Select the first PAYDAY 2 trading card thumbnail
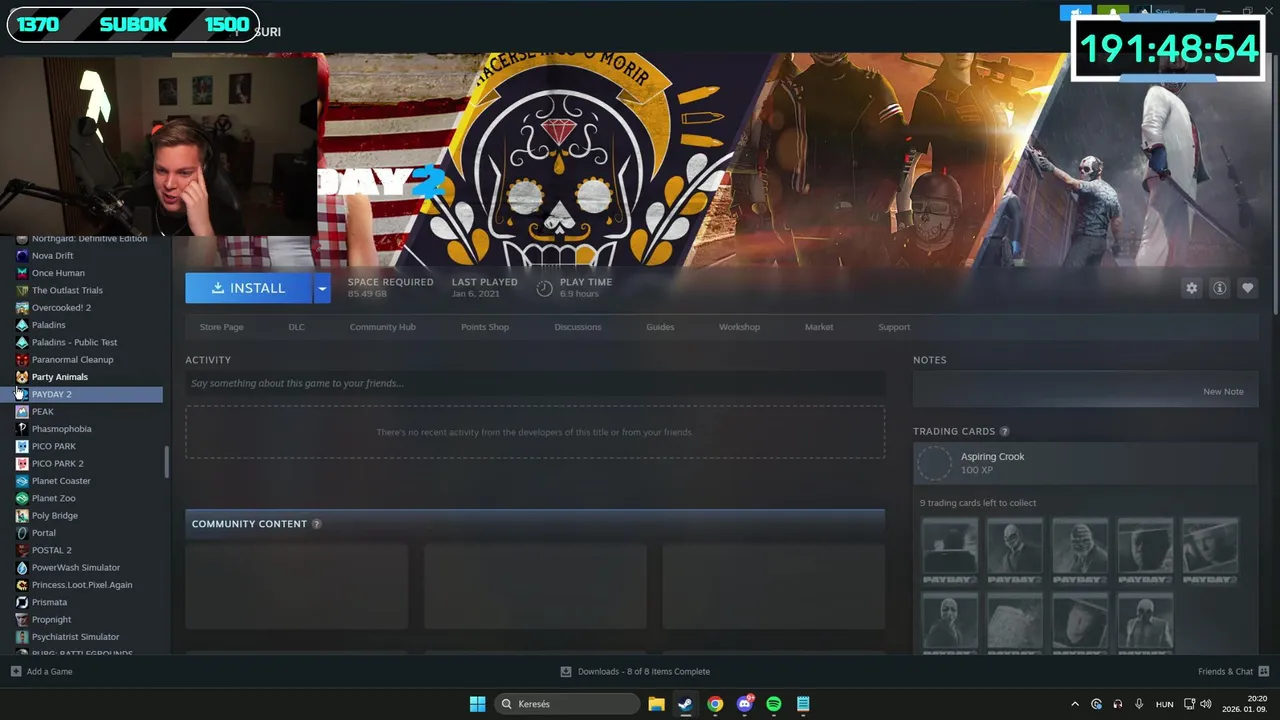 [949, 551]
